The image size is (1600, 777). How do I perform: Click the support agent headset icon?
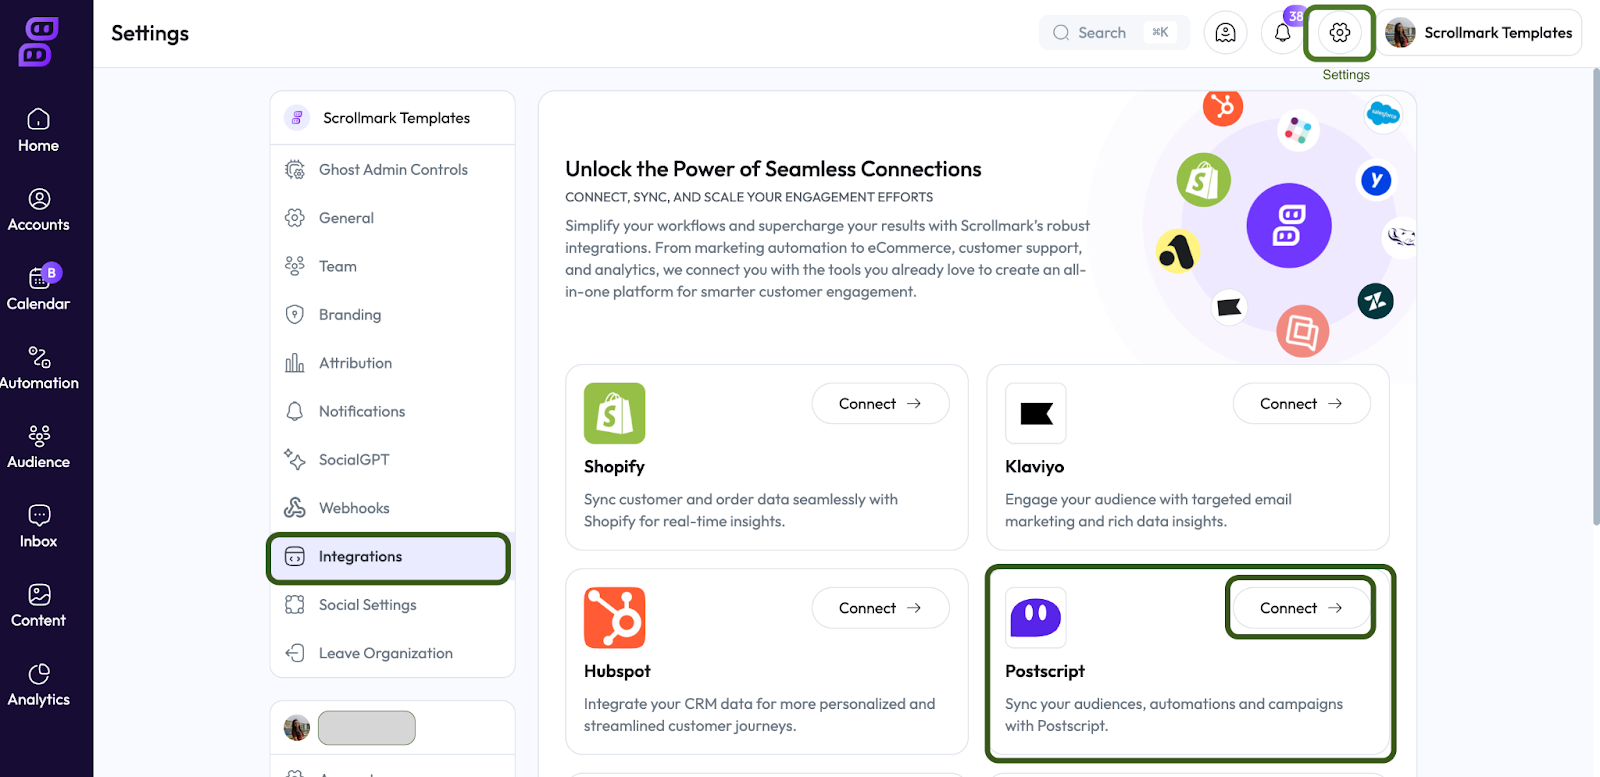click(x=1225, y=33)
